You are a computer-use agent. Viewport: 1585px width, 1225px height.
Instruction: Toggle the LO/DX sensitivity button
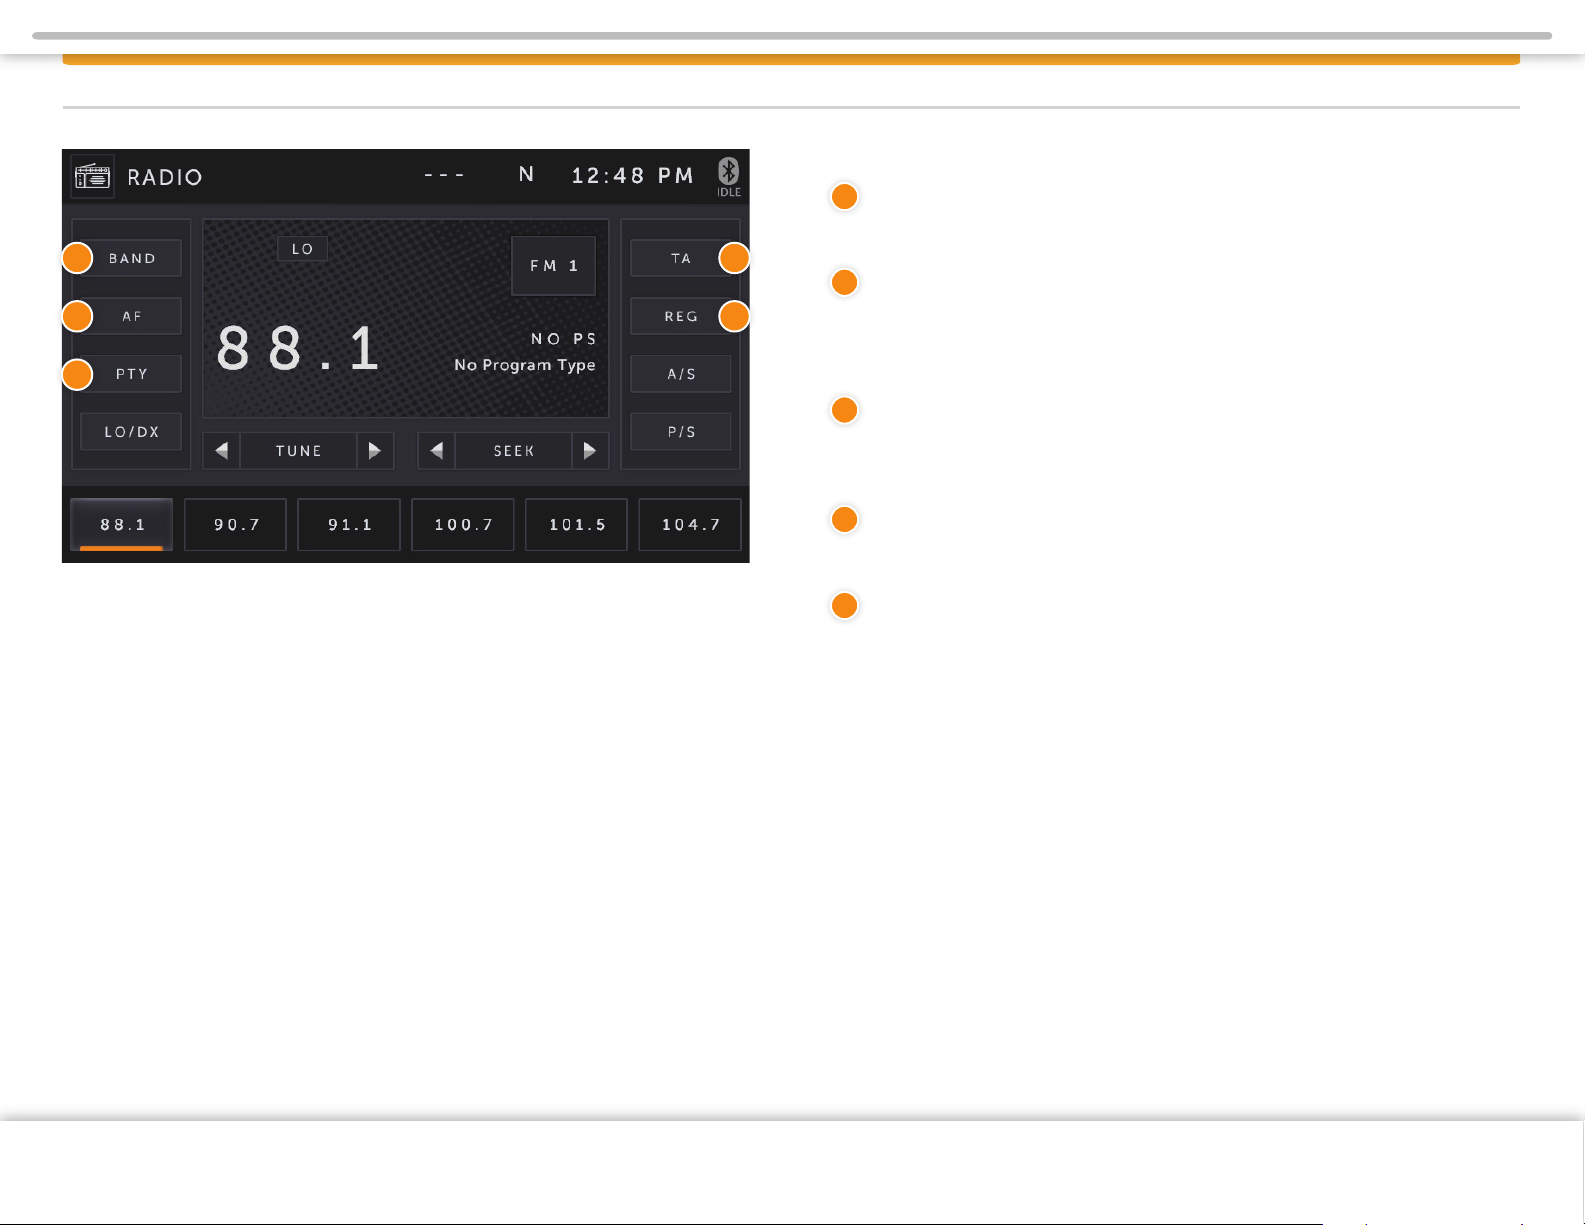[131, 432]
